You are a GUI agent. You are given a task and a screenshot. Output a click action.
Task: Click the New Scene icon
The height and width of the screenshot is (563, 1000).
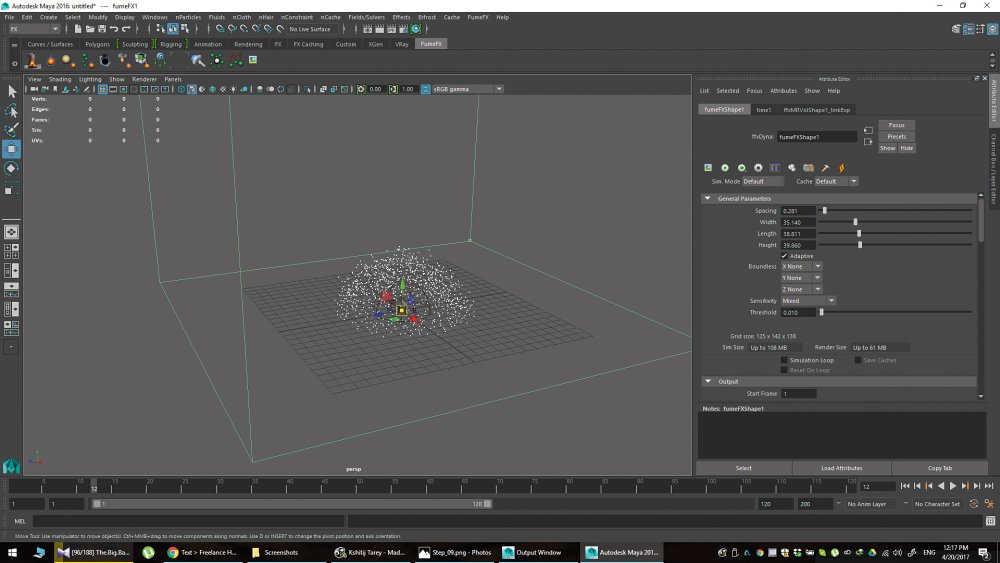[78, 29]
